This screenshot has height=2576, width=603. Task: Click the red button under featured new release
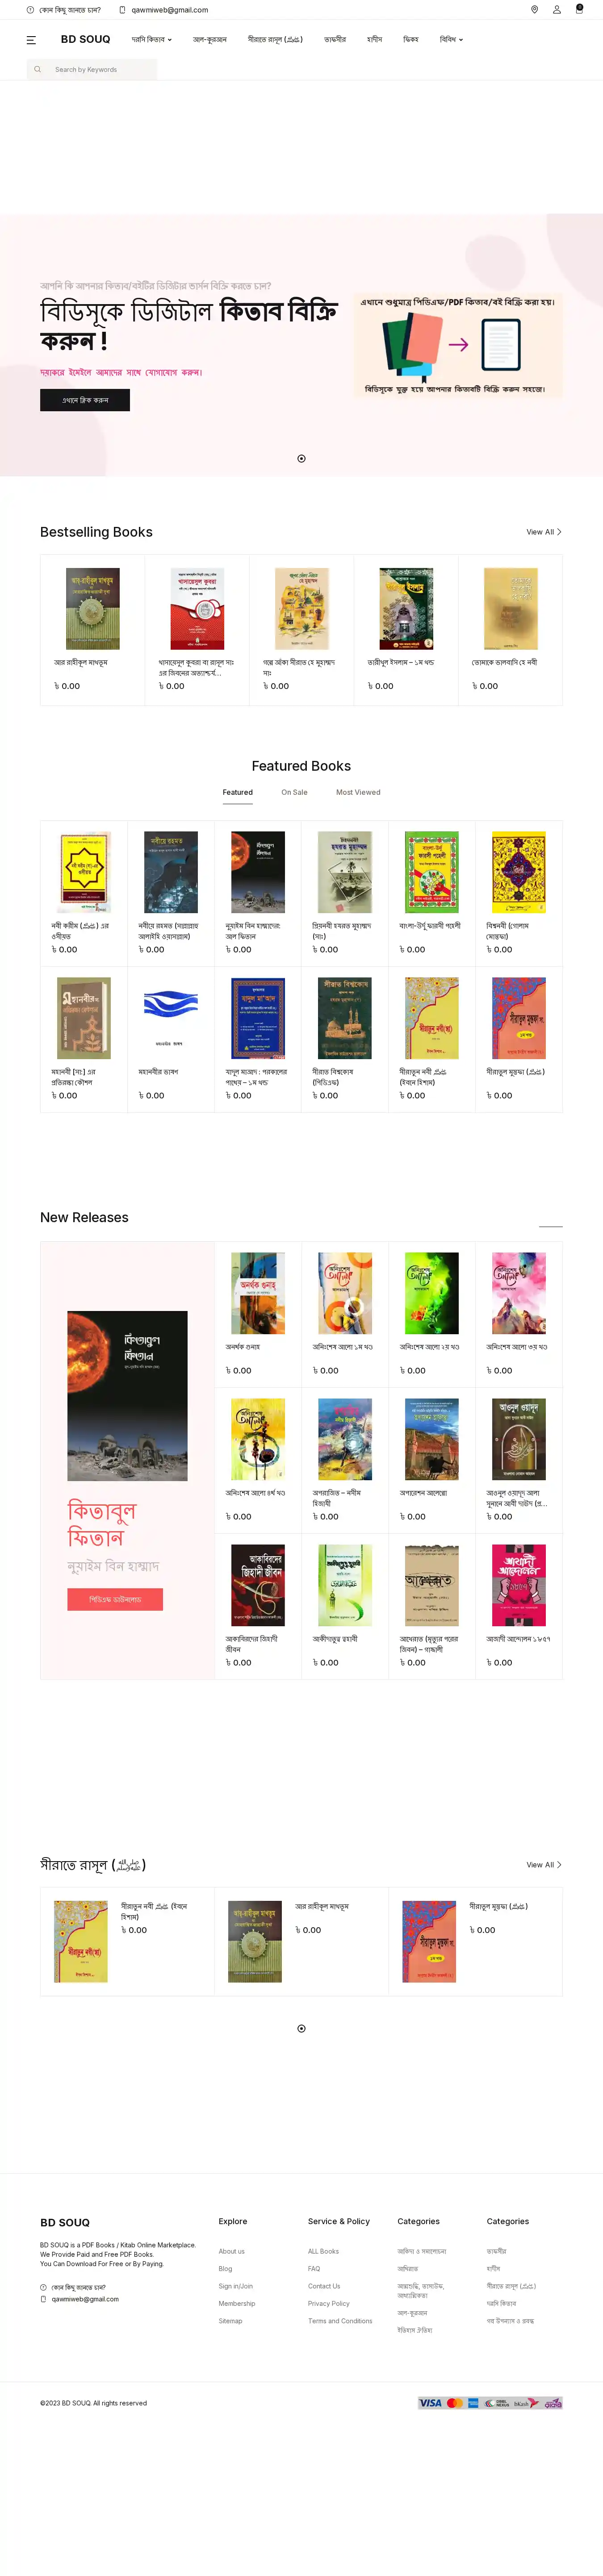(115, 1599)
